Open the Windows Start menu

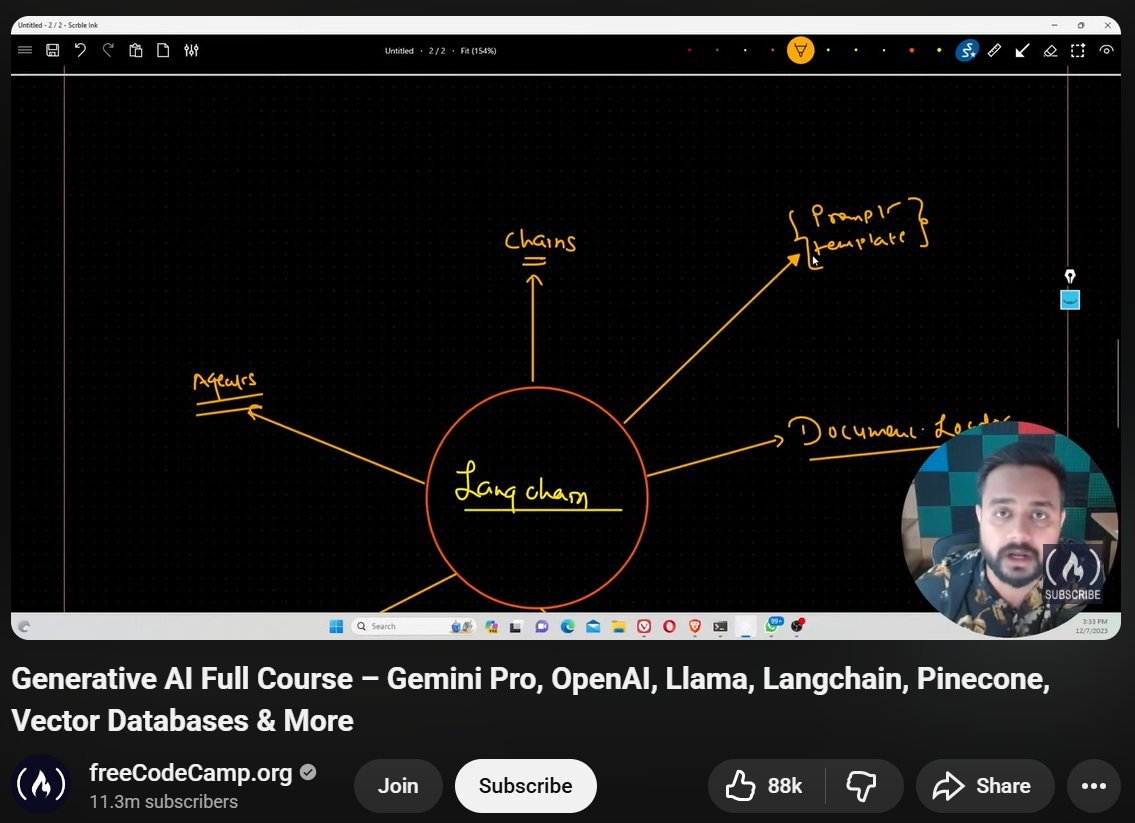pos(336,626)
